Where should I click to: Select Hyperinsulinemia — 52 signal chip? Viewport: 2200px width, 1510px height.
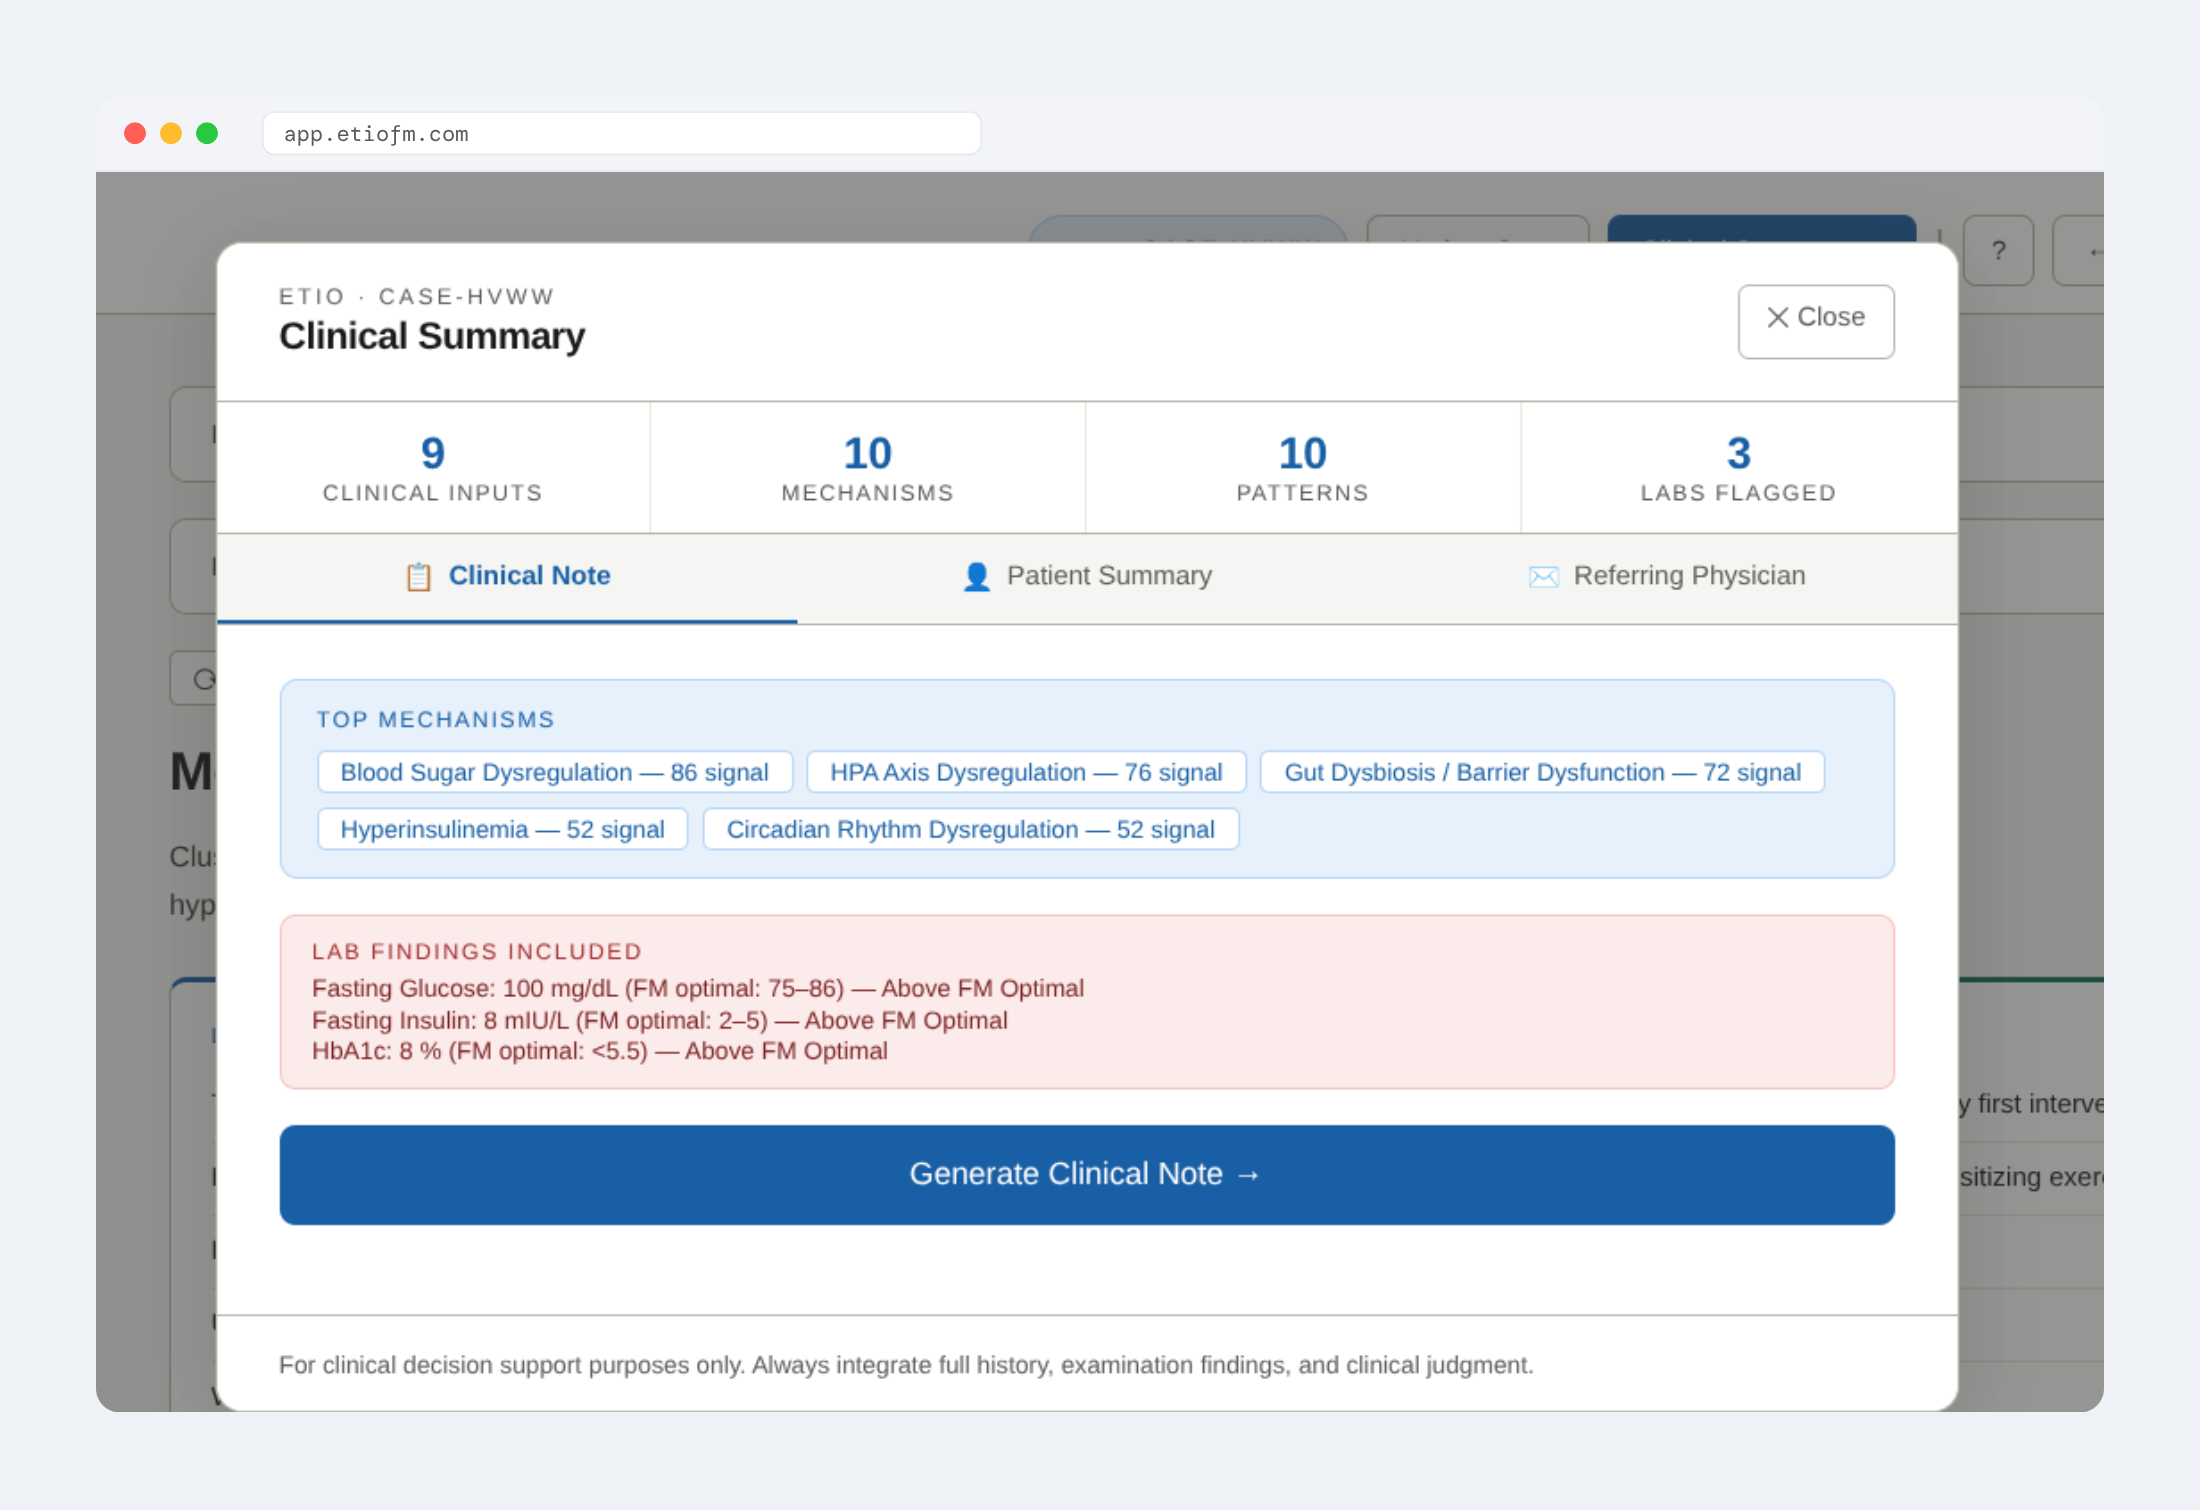(502, 829)
